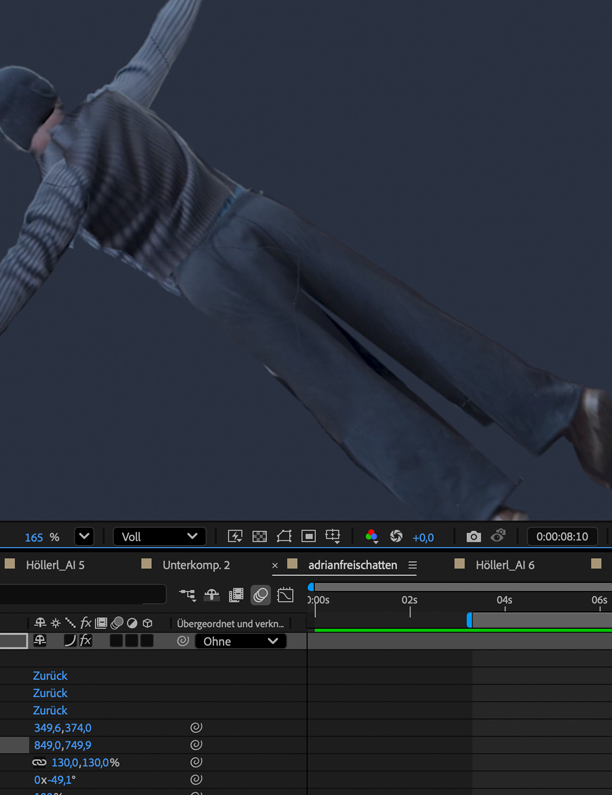Toggle the transparency grid button

[x=260, y=537]
